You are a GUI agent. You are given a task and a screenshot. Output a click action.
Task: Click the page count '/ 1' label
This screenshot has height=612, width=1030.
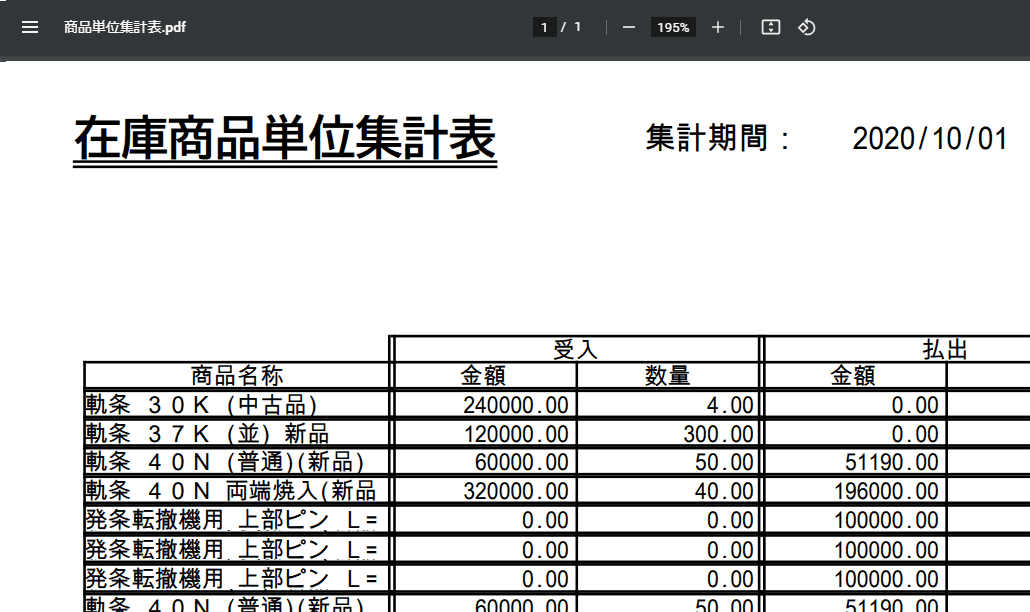[571, 27]
